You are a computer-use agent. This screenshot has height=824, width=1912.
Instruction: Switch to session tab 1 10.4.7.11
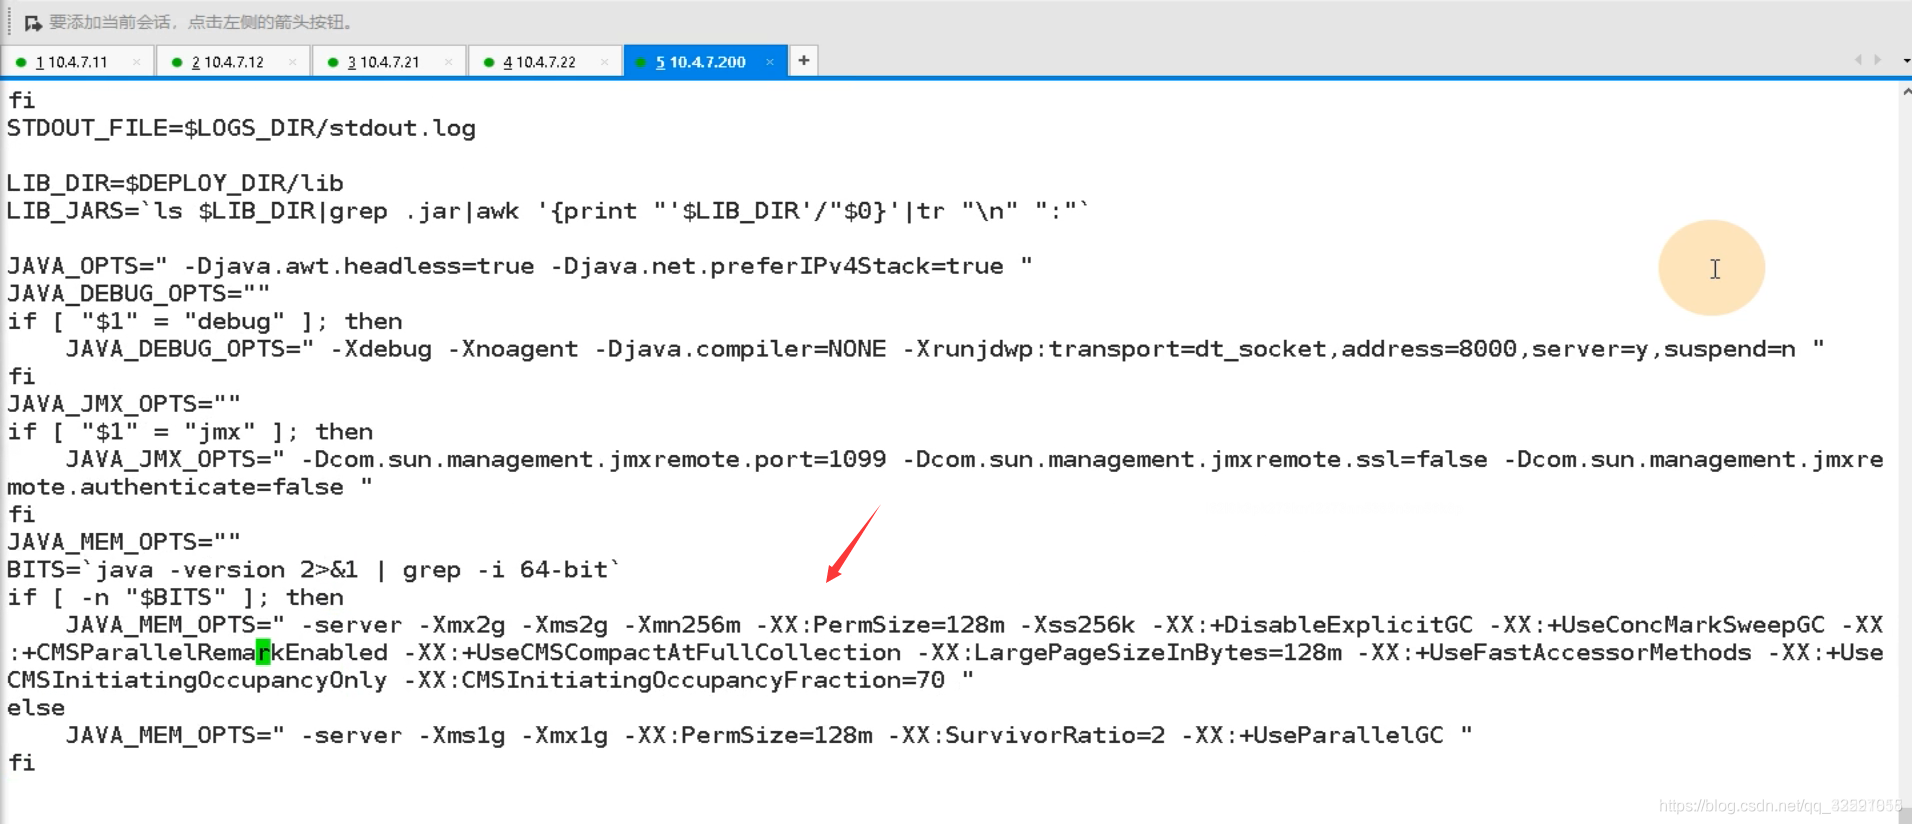[78, 62]
